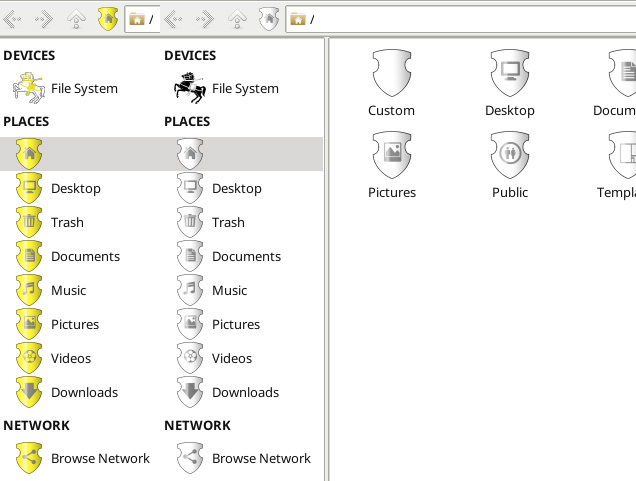Click the yellow forward arrow in toolbar

click(44, 19)
